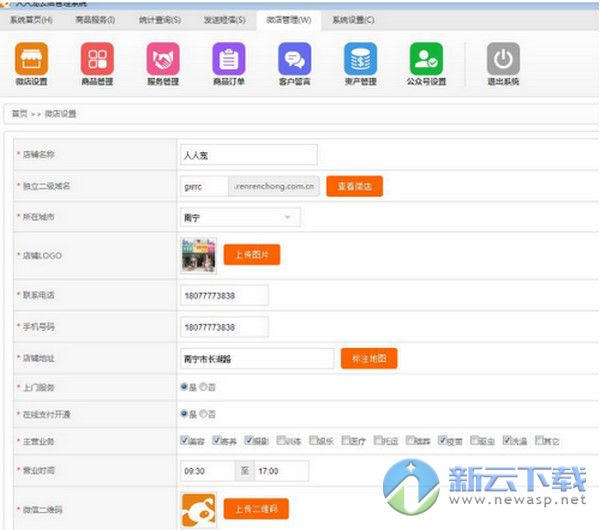Expand the 所在城市 dropdown showing 南宁
This screenshot has width=600, height=530.
pos(240,217)
